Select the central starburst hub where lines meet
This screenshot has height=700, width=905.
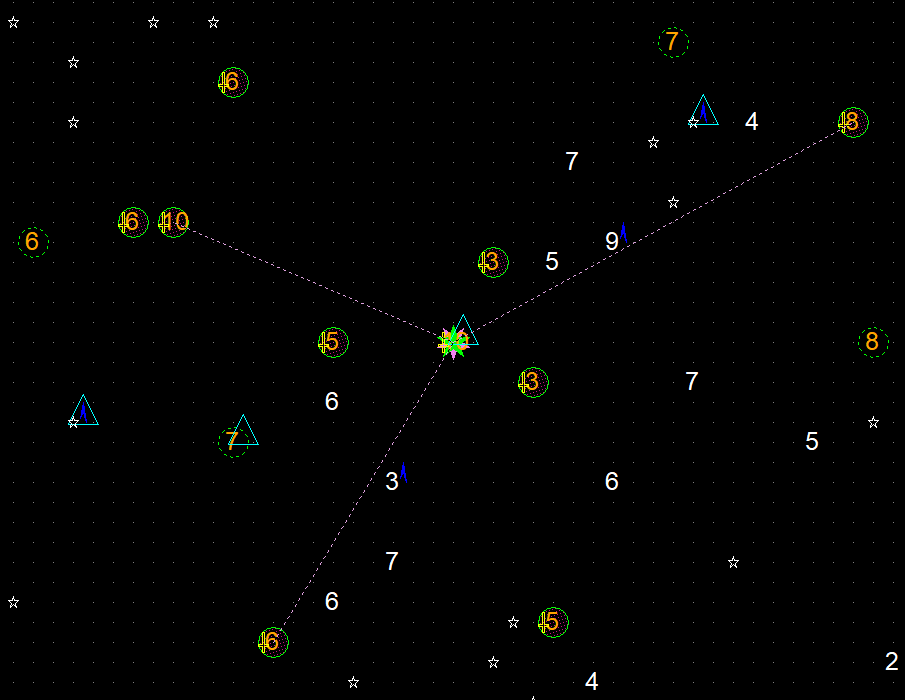[x=453, y=343]
